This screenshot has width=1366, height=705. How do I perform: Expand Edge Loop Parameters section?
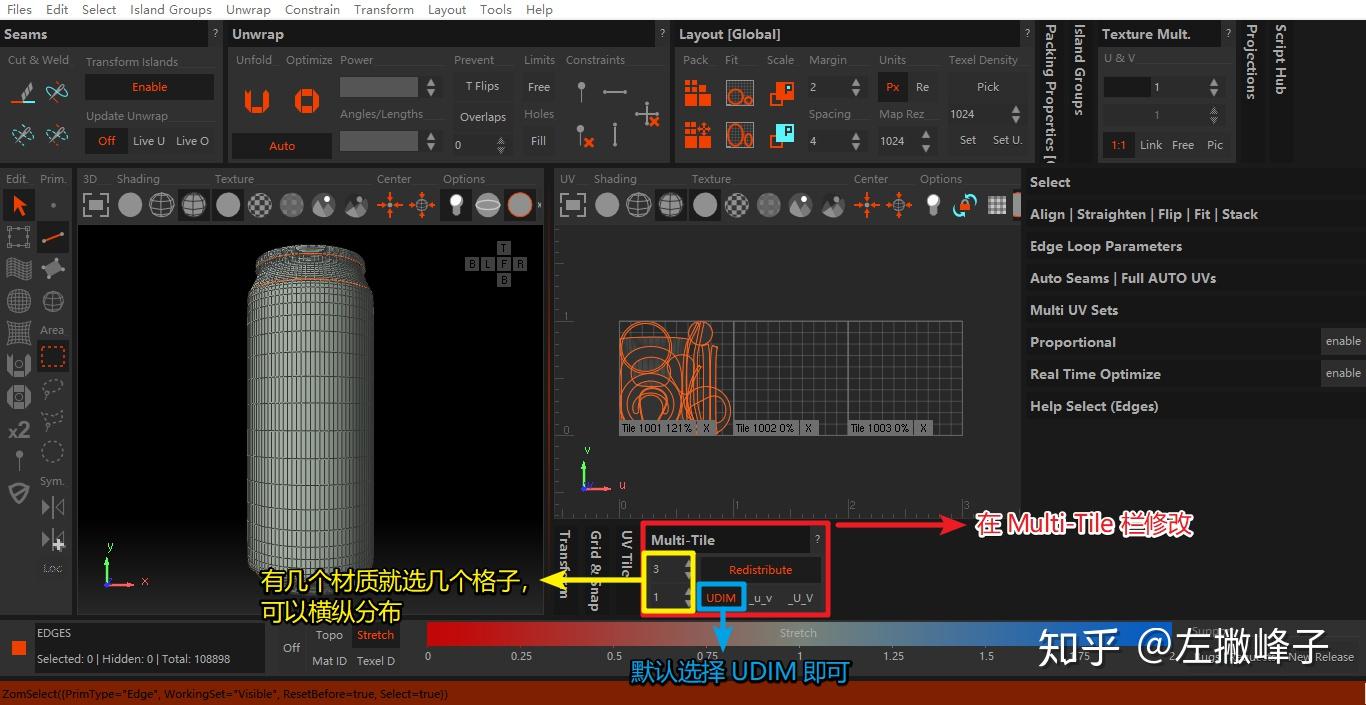(x=1106, y=246)
